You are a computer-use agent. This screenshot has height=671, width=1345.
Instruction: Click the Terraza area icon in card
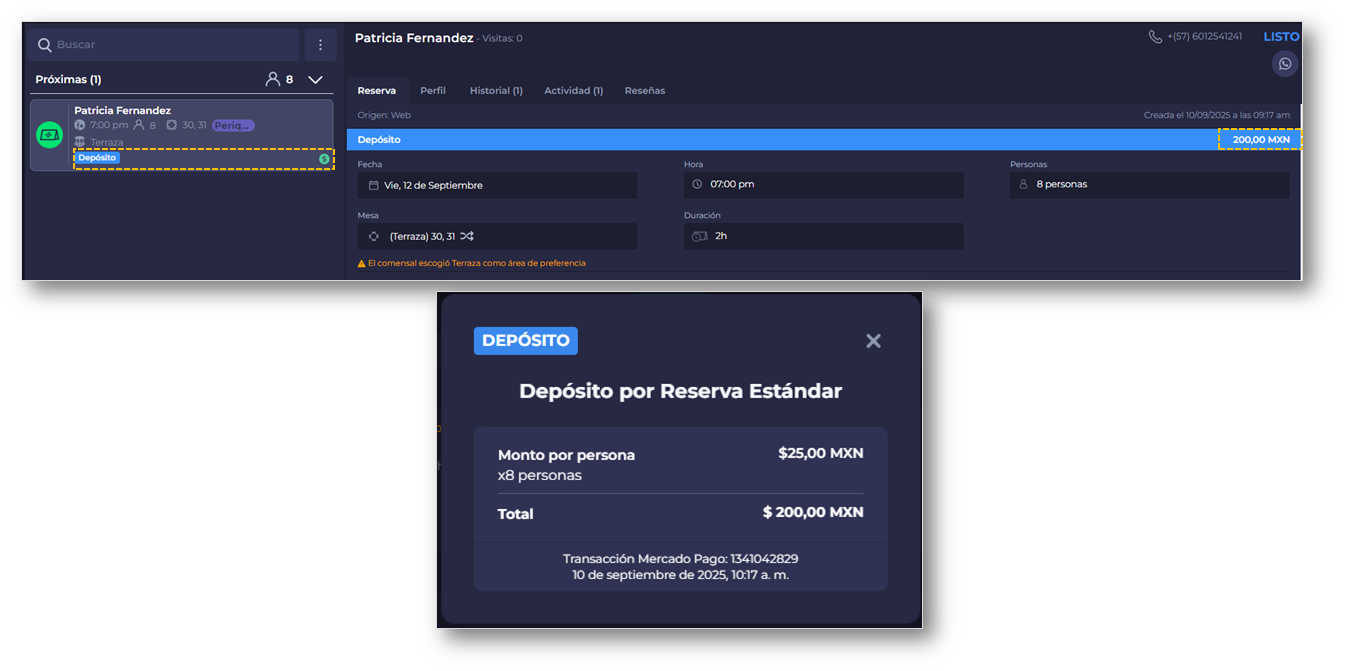coord(80,142)
